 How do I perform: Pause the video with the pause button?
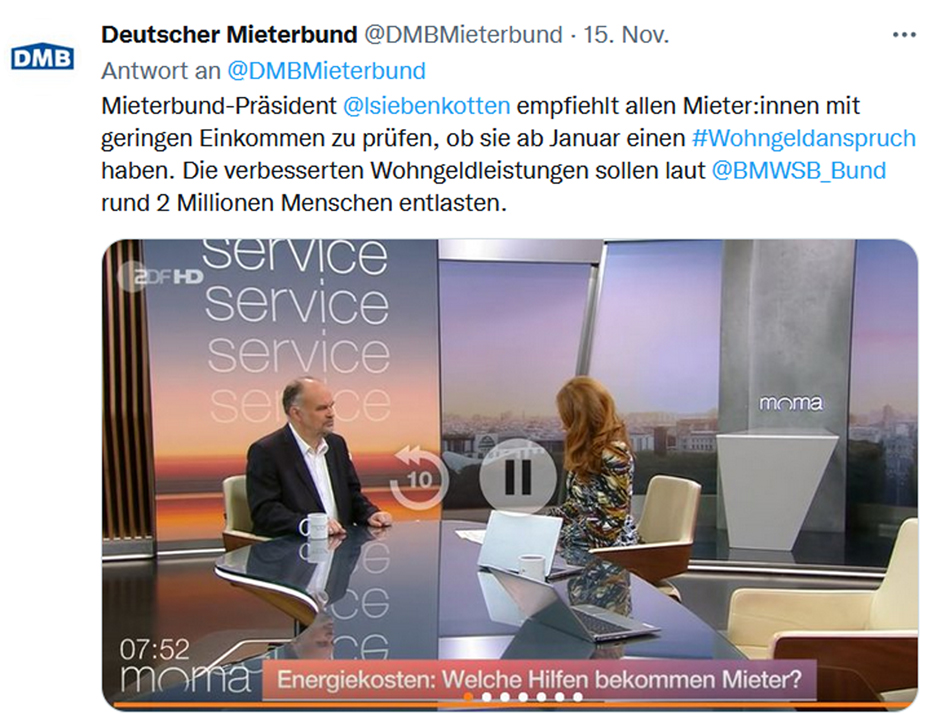click(518, 476)
